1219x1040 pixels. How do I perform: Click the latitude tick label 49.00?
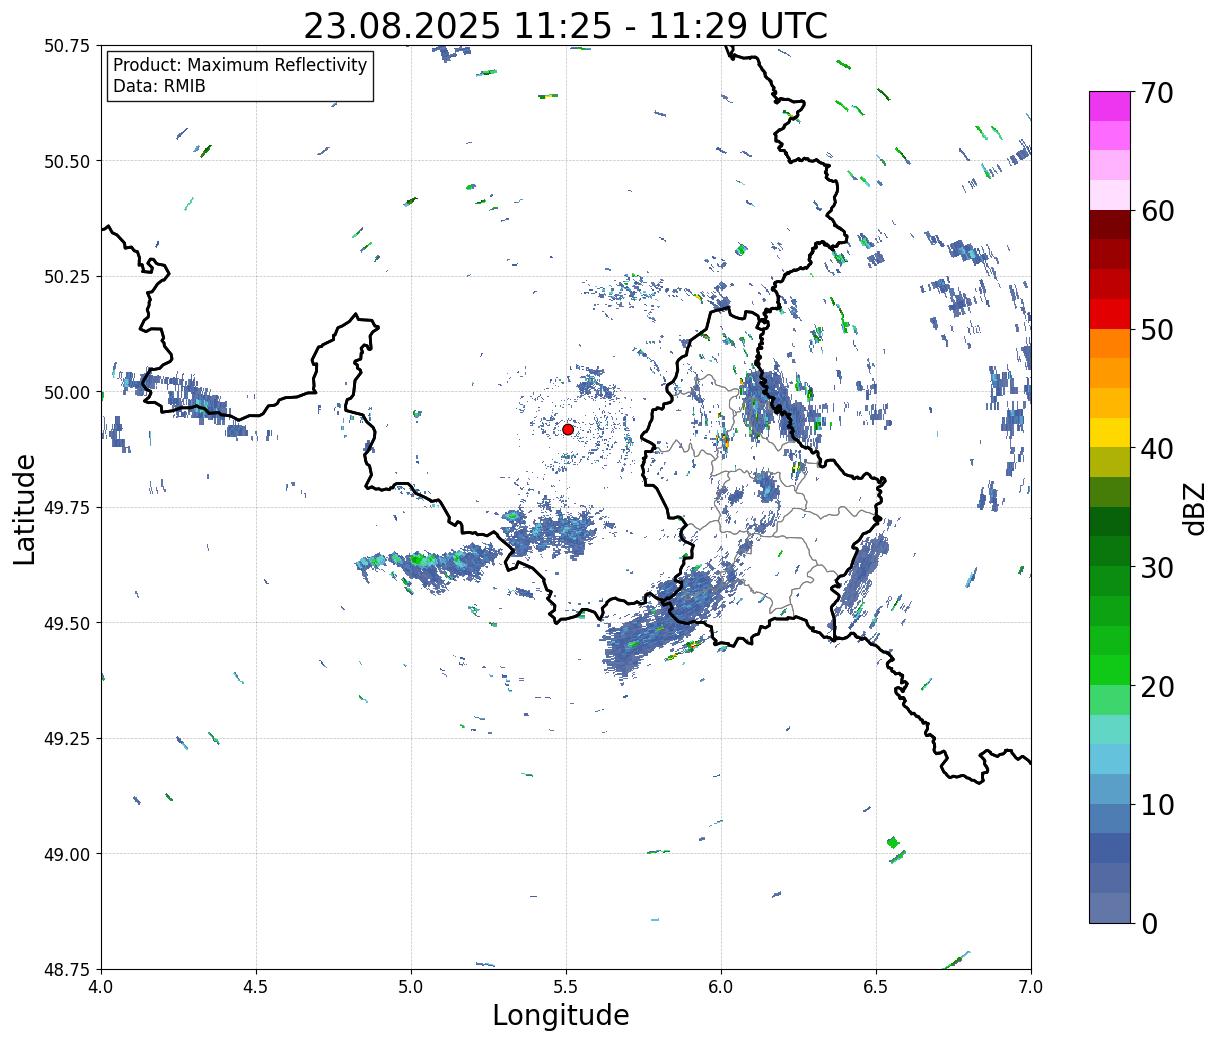click(x=66, y=854)
